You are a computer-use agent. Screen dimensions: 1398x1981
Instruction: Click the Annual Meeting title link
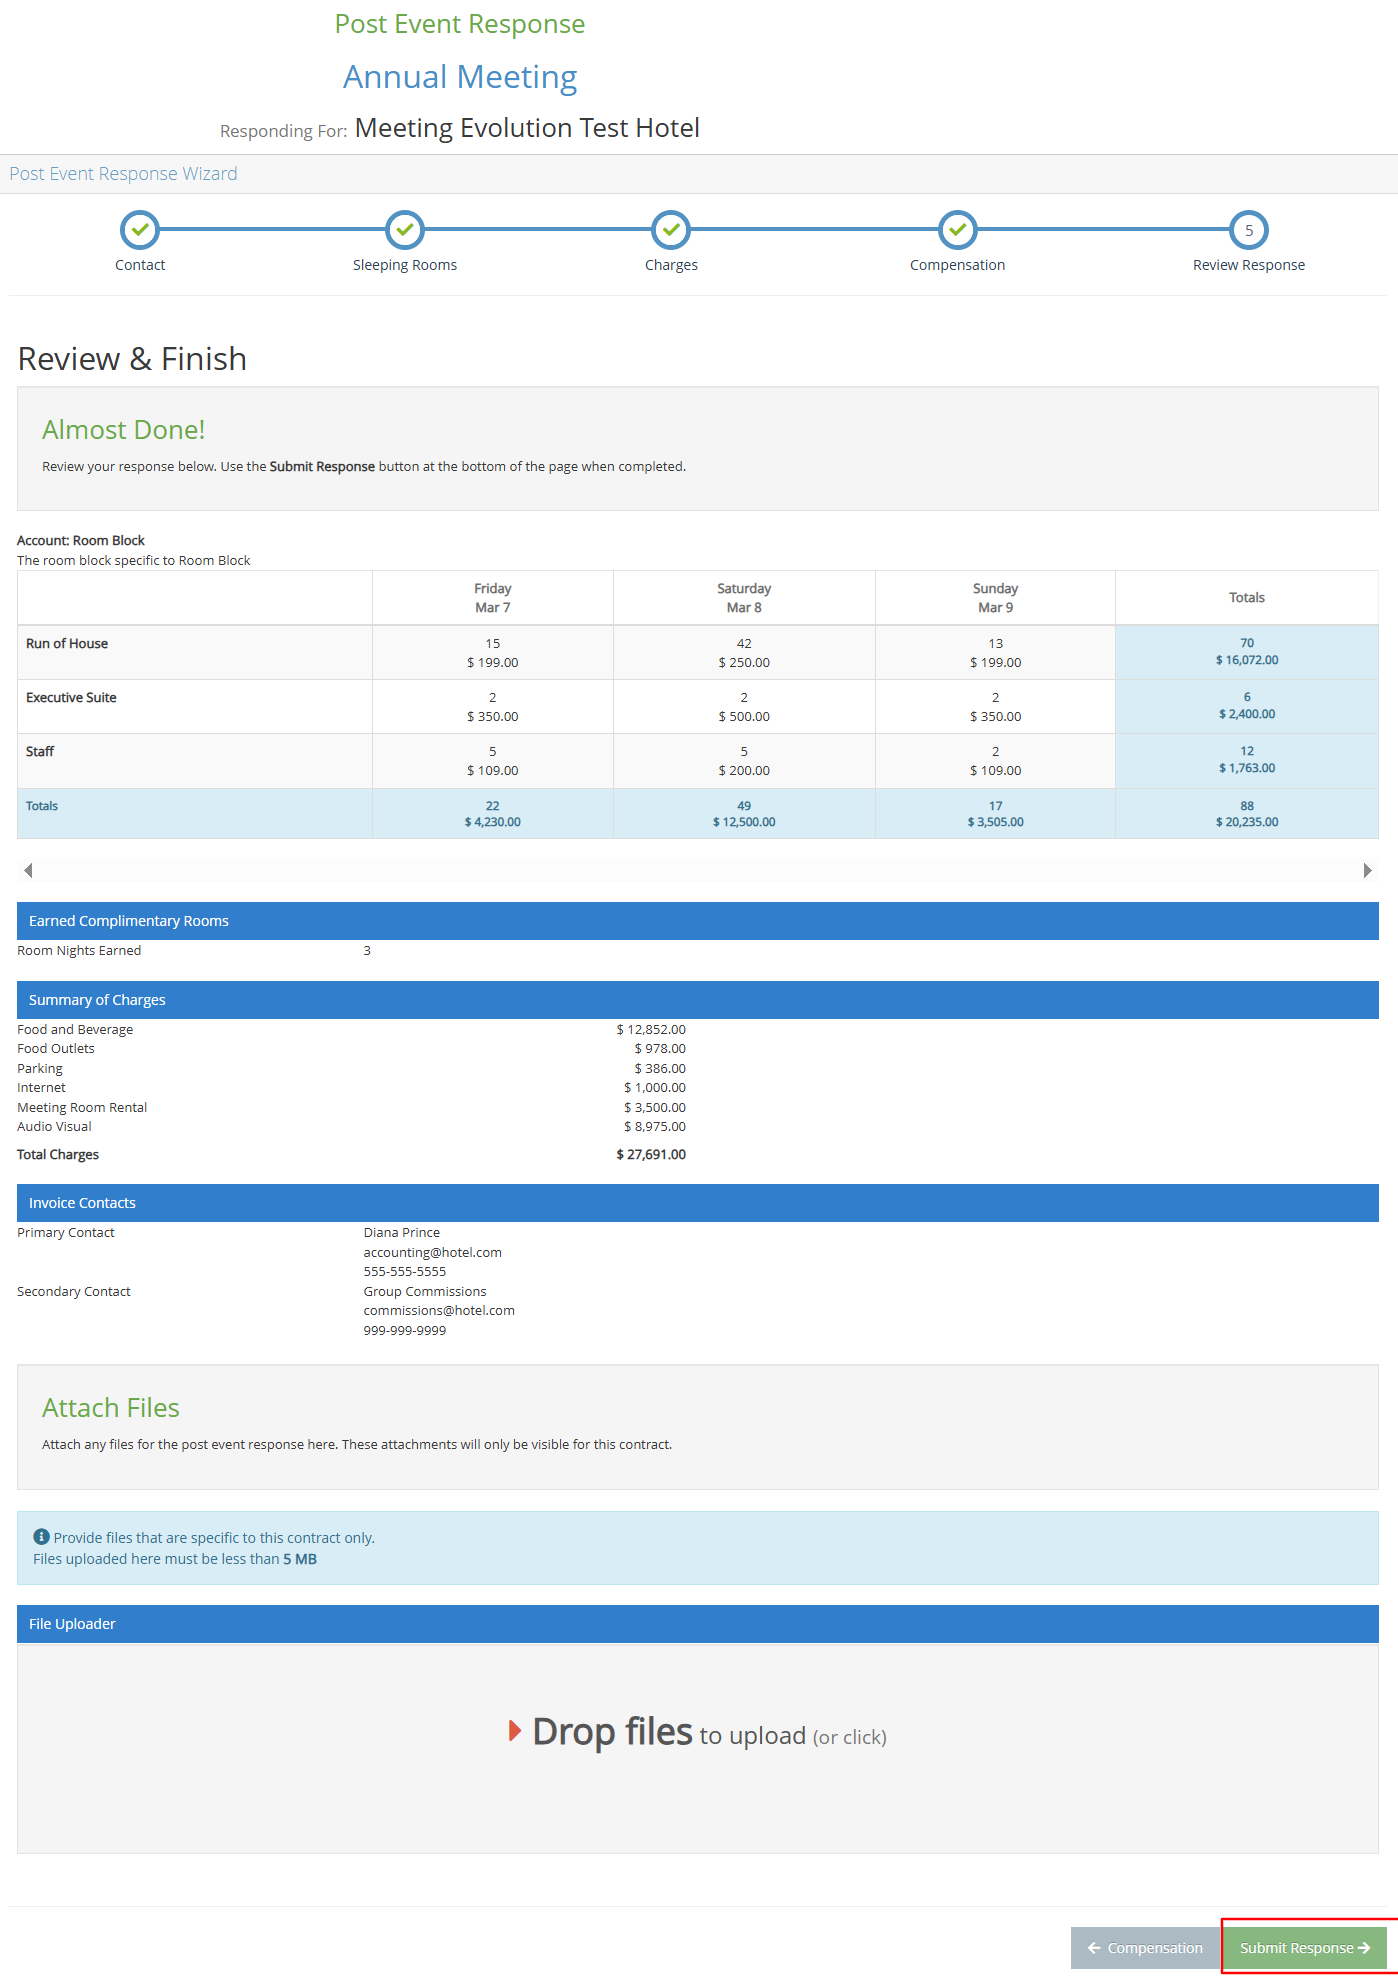(460, 77)
